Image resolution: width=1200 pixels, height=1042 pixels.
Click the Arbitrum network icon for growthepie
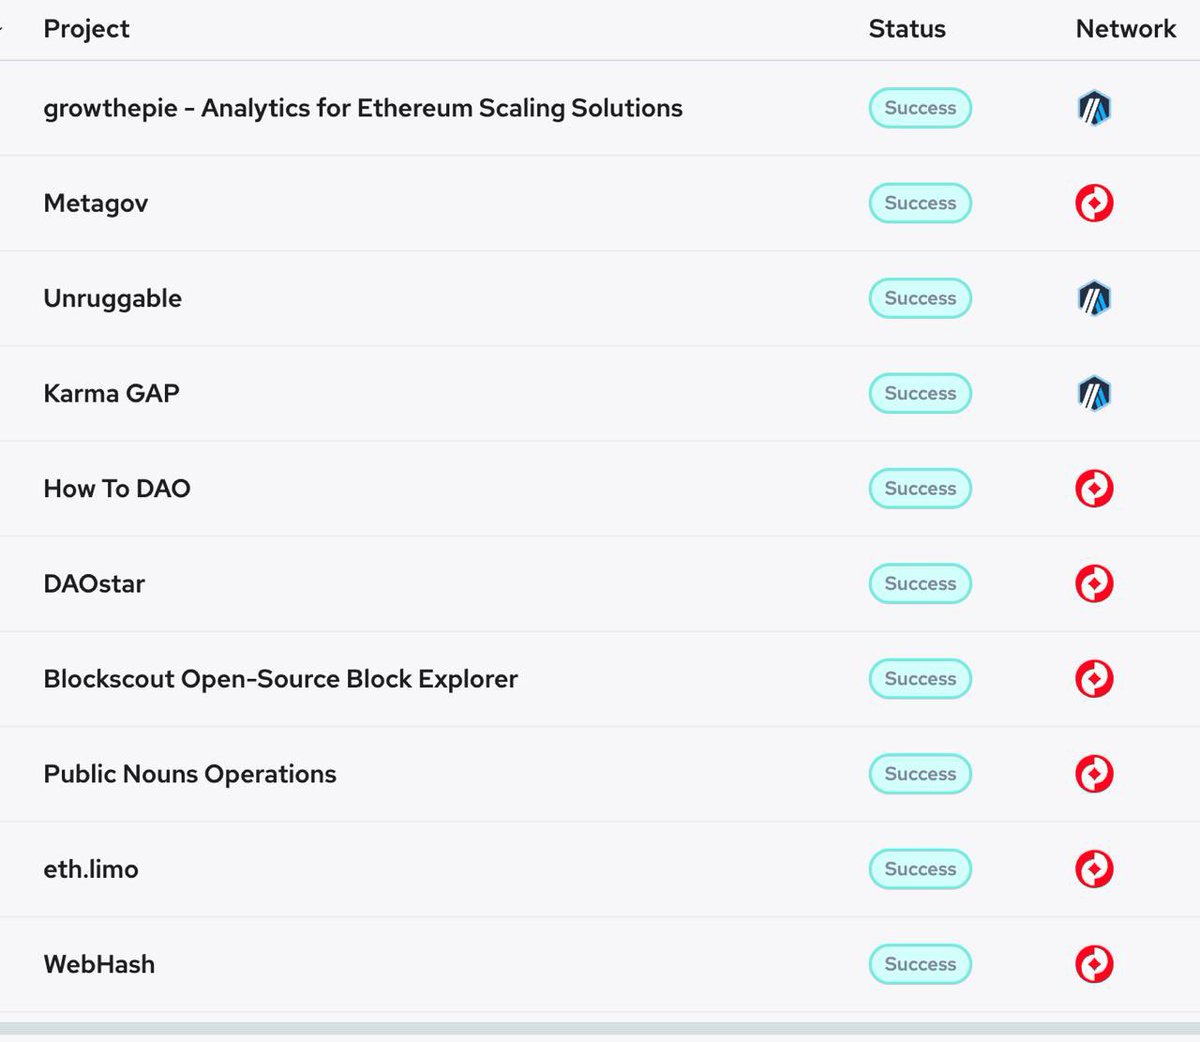click(x=1094, y=108)
